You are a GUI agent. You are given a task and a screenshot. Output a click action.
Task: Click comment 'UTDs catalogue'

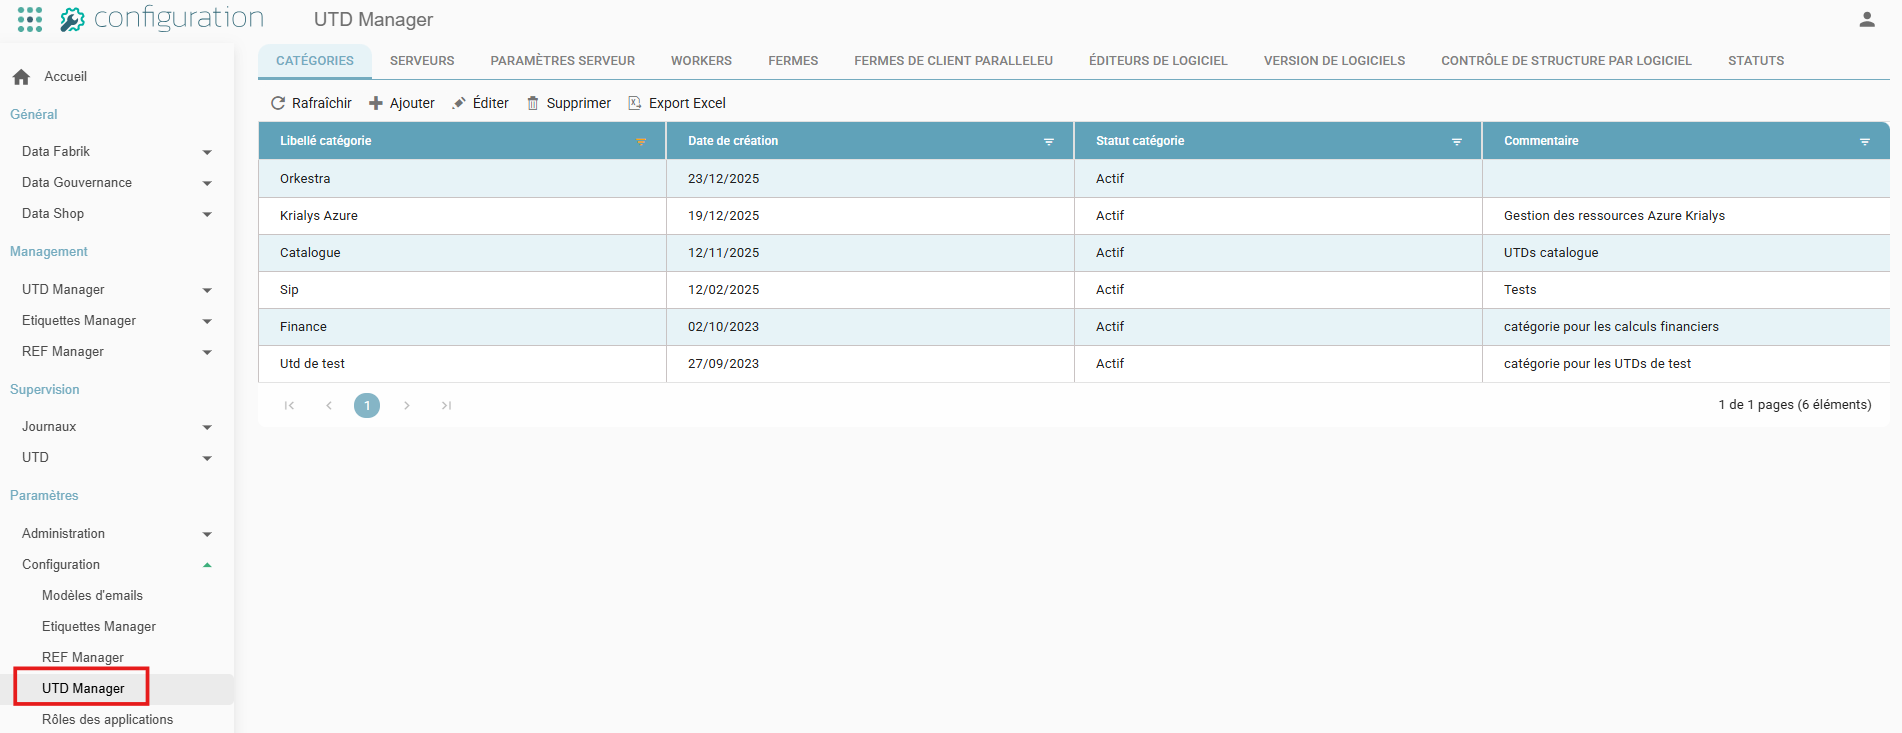click(x=1551, y=253)
